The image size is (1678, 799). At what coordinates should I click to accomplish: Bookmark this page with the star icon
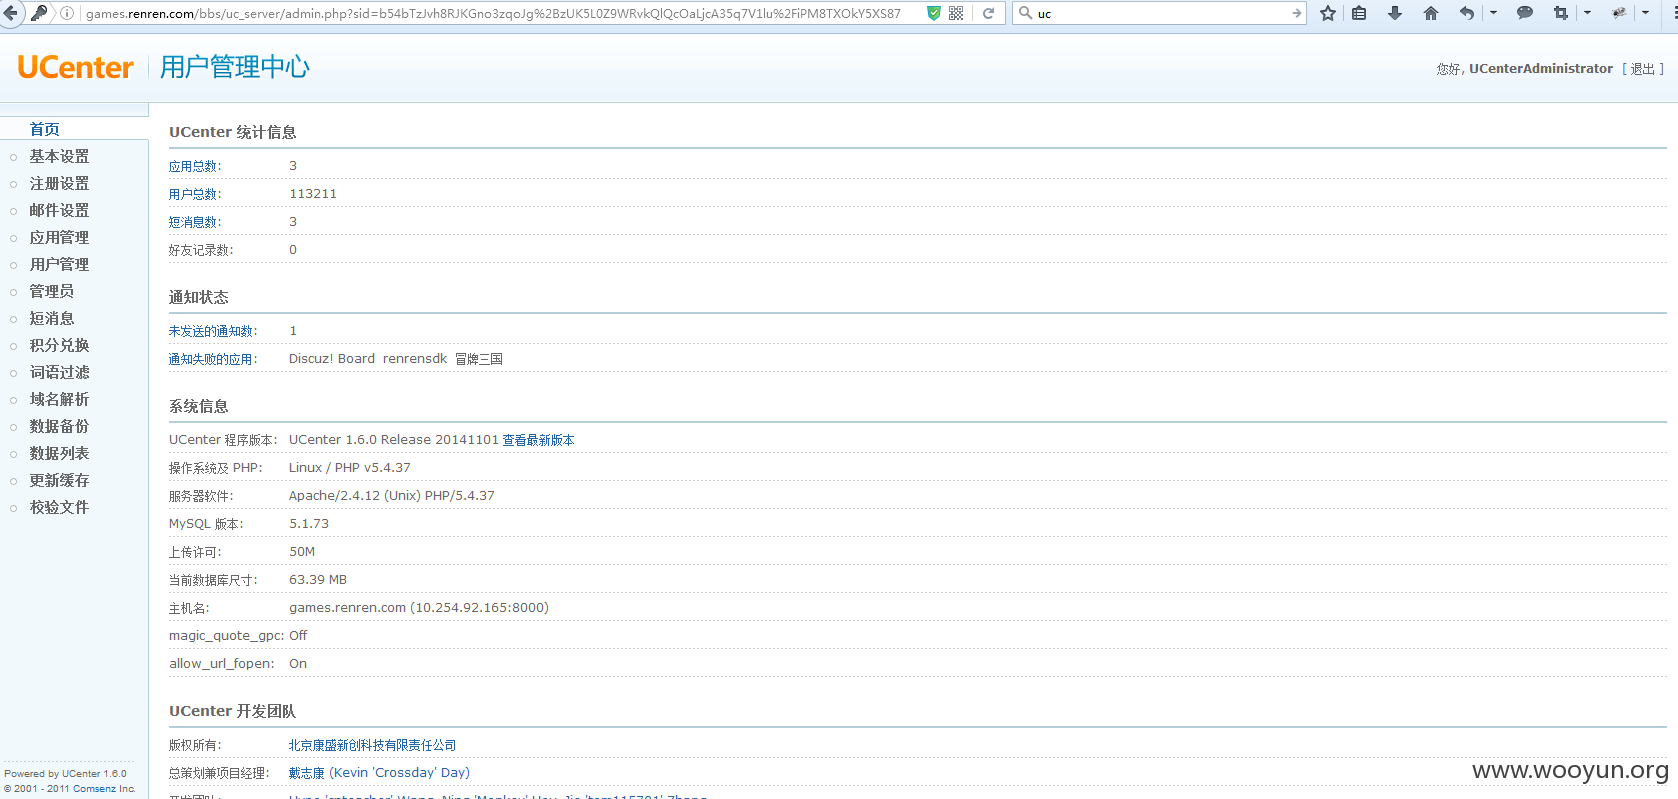[x=1328, y=13]
